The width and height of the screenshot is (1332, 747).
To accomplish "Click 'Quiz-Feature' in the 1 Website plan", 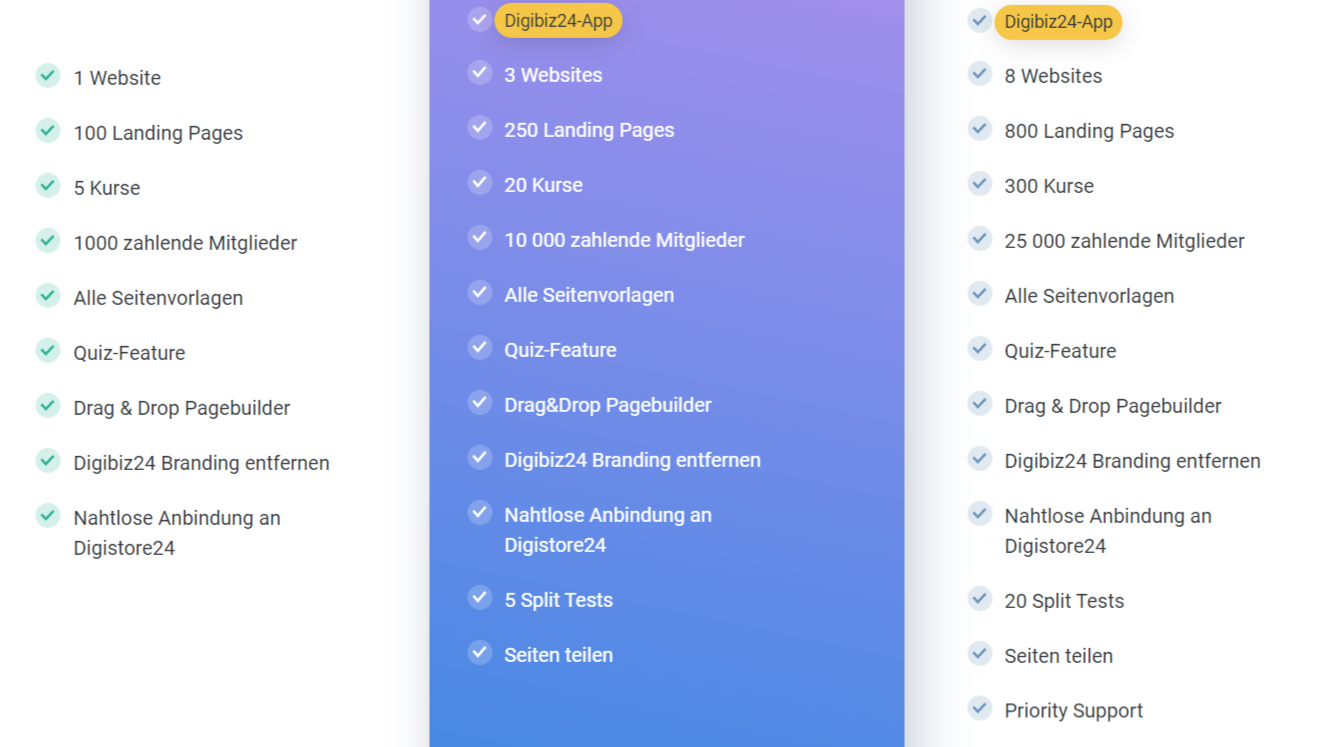I will click(x=129, y=353).
